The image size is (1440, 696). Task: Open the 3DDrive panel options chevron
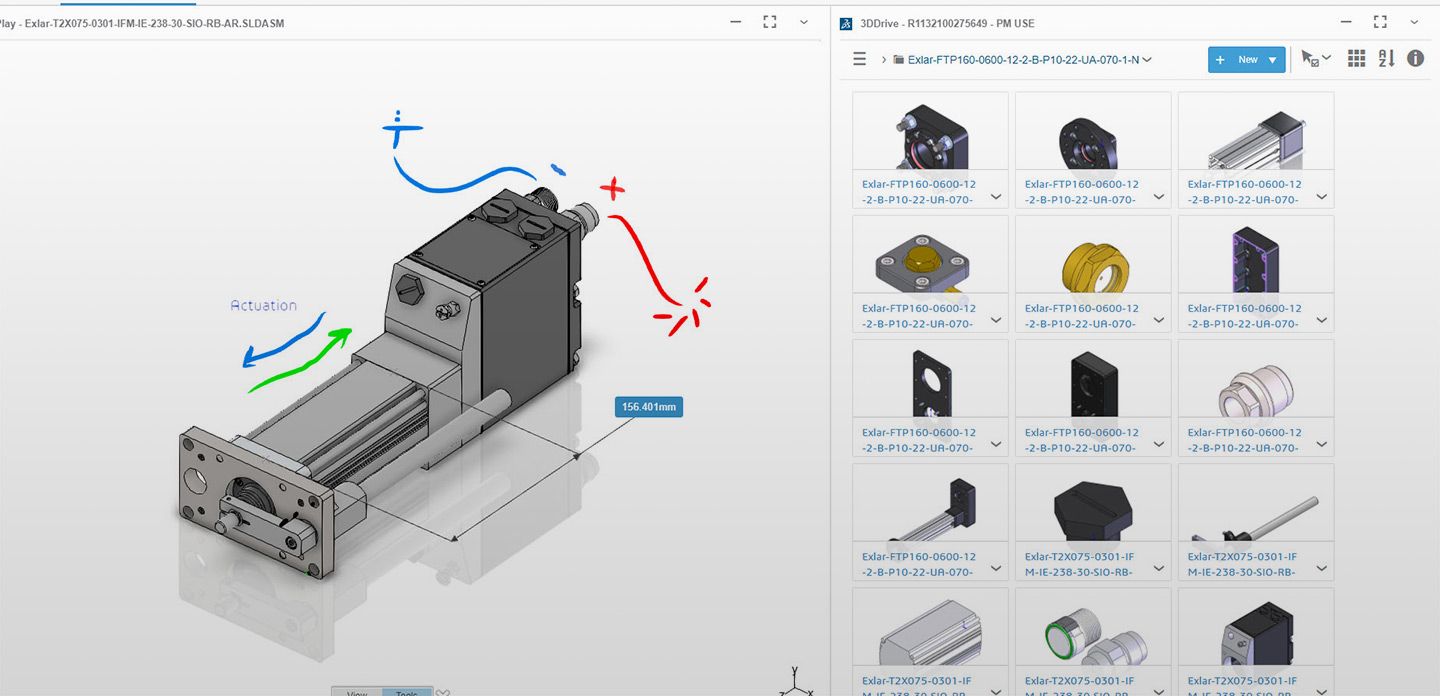click(x=1414, y=22)
